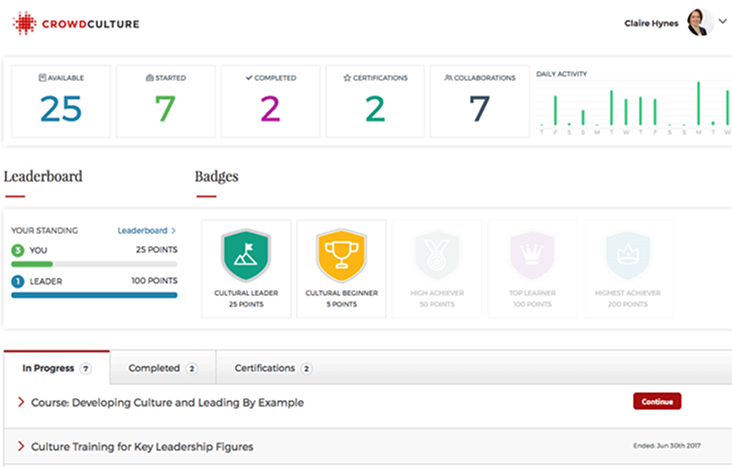
Task: Click Continue button for Developing Culture course
Action: coord(657,401)
